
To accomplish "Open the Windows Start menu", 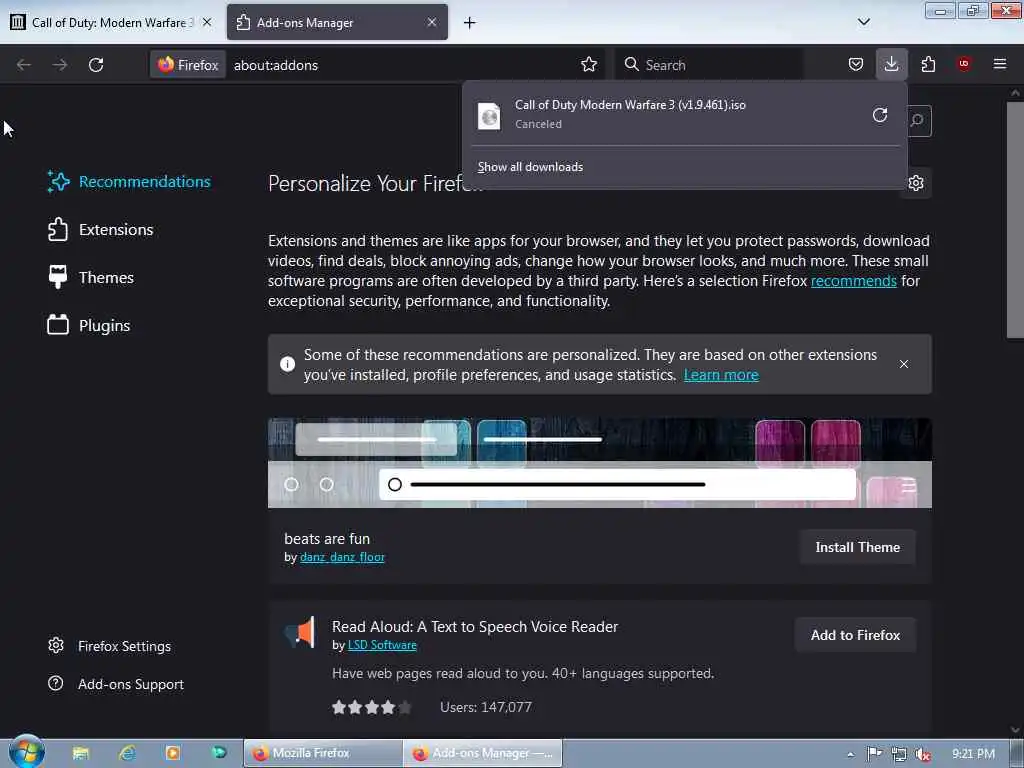I will 27,752.
